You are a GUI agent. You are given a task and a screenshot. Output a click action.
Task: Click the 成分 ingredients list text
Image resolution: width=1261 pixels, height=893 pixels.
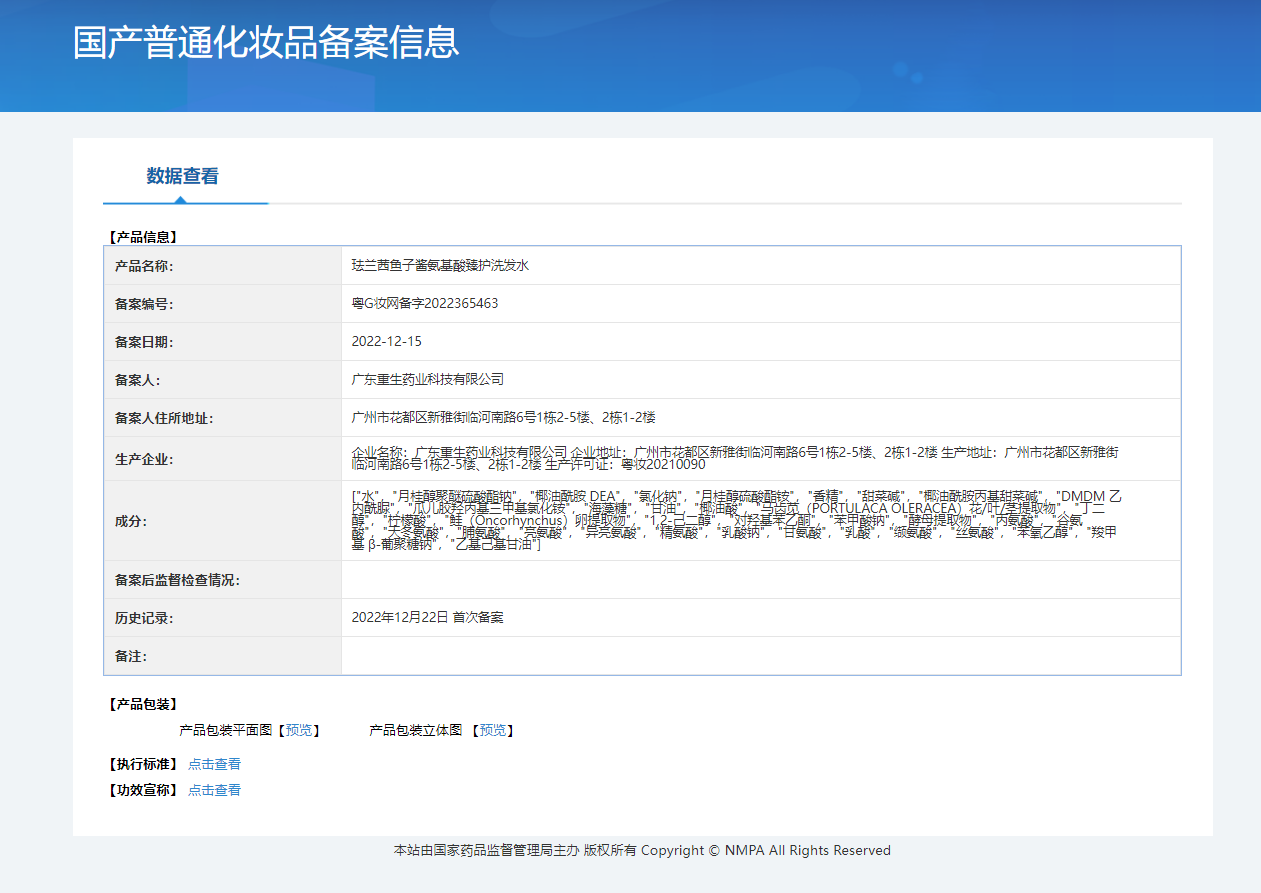(x=735, y=520)
